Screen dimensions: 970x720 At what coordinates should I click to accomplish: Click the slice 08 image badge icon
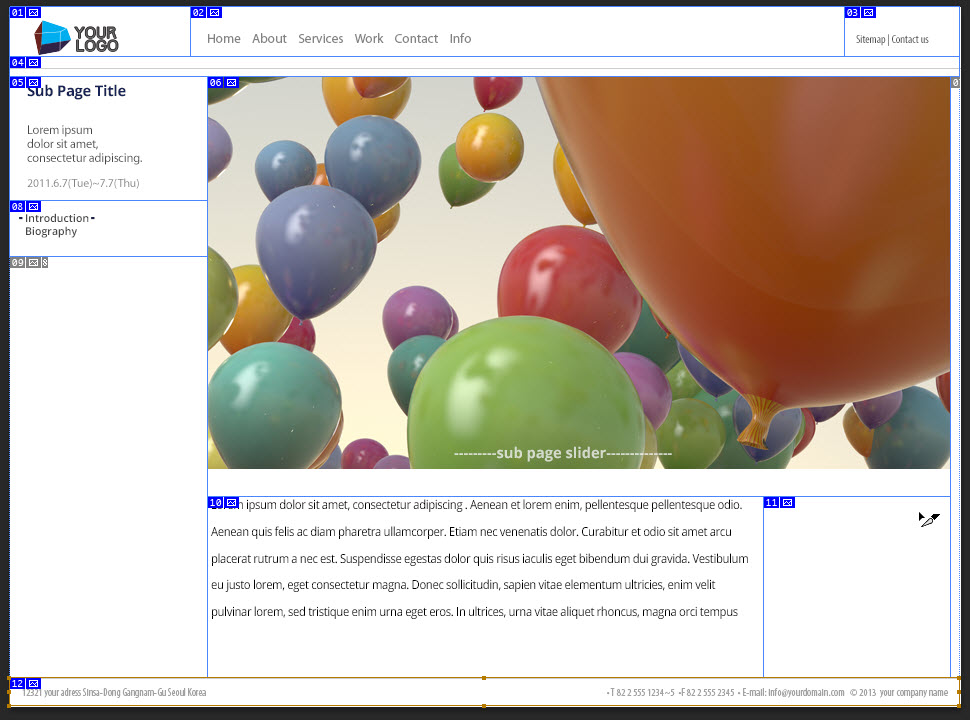[x=34, y=207]
